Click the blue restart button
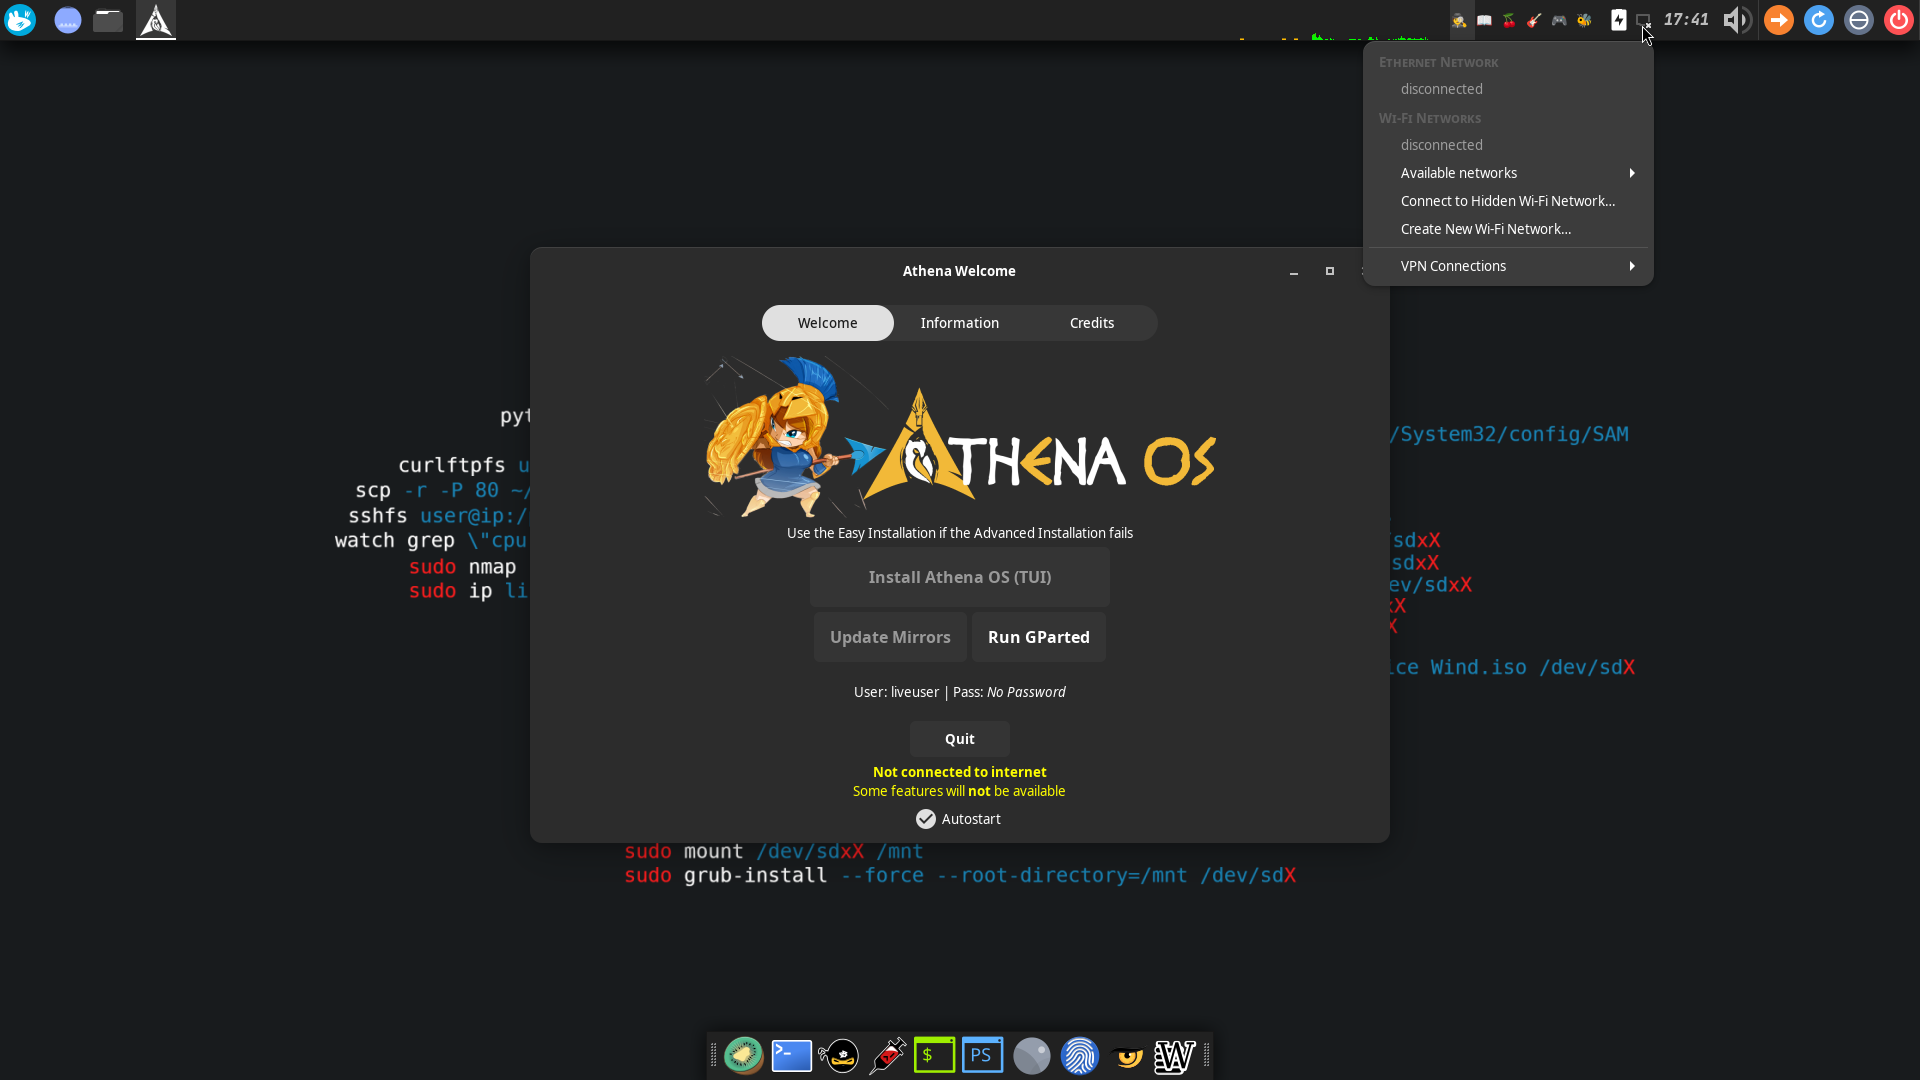This screenshot has width=1920, height=1080. (1819, 20)
